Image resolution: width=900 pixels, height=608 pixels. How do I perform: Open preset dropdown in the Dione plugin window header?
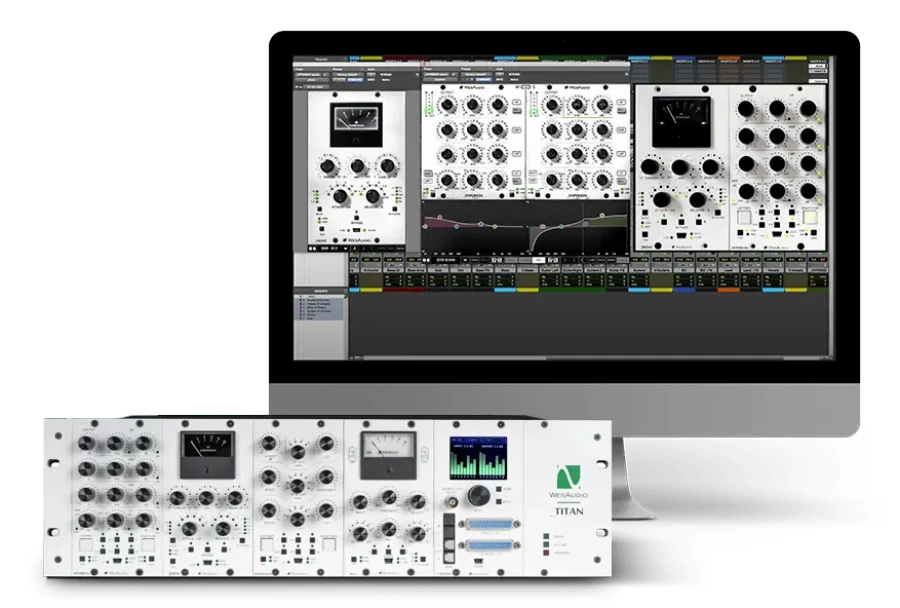pos(348,75)
